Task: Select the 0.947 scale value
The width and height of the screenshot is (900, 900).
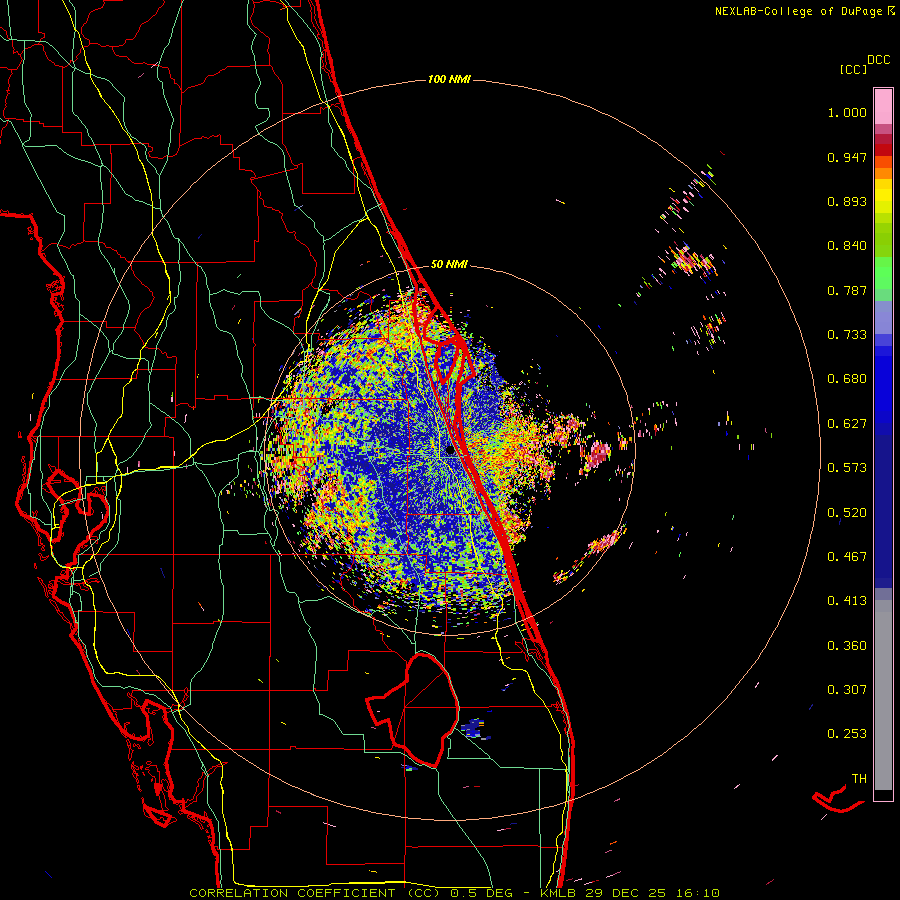Action: point(847,157)
